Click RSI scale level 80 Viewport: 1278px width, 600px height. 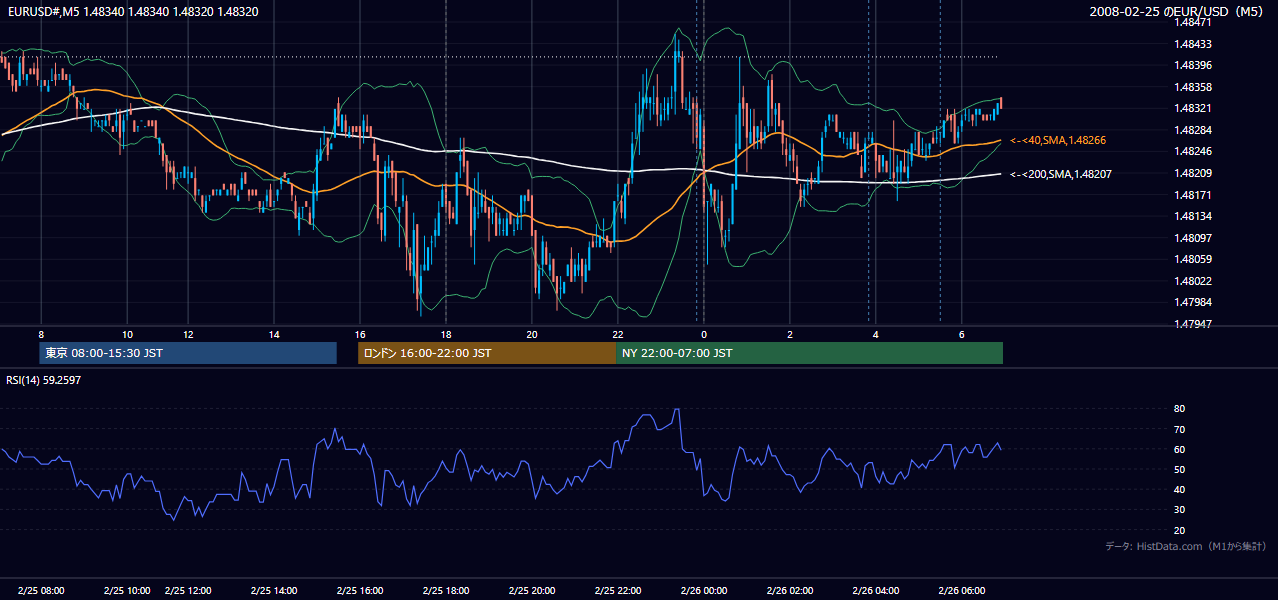coord(1180,409)
